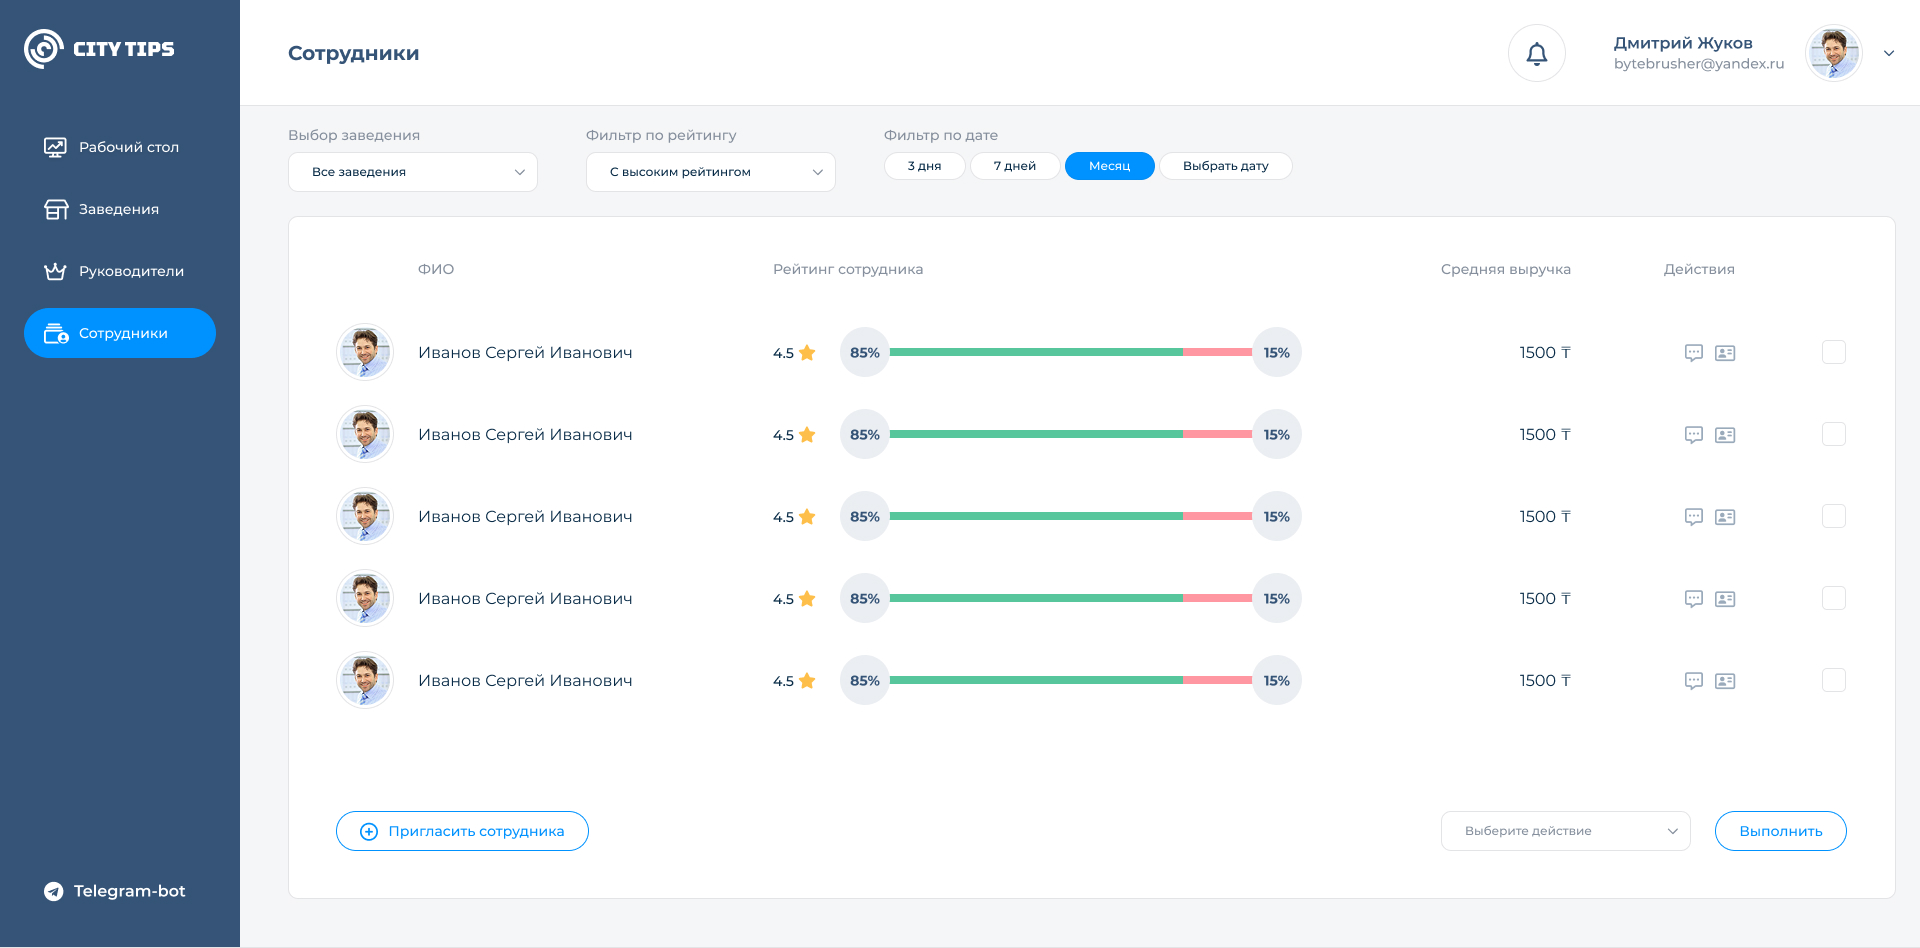
Task: Click the user name Дмитрий Жуков
Action: [x=1683, y=43]
